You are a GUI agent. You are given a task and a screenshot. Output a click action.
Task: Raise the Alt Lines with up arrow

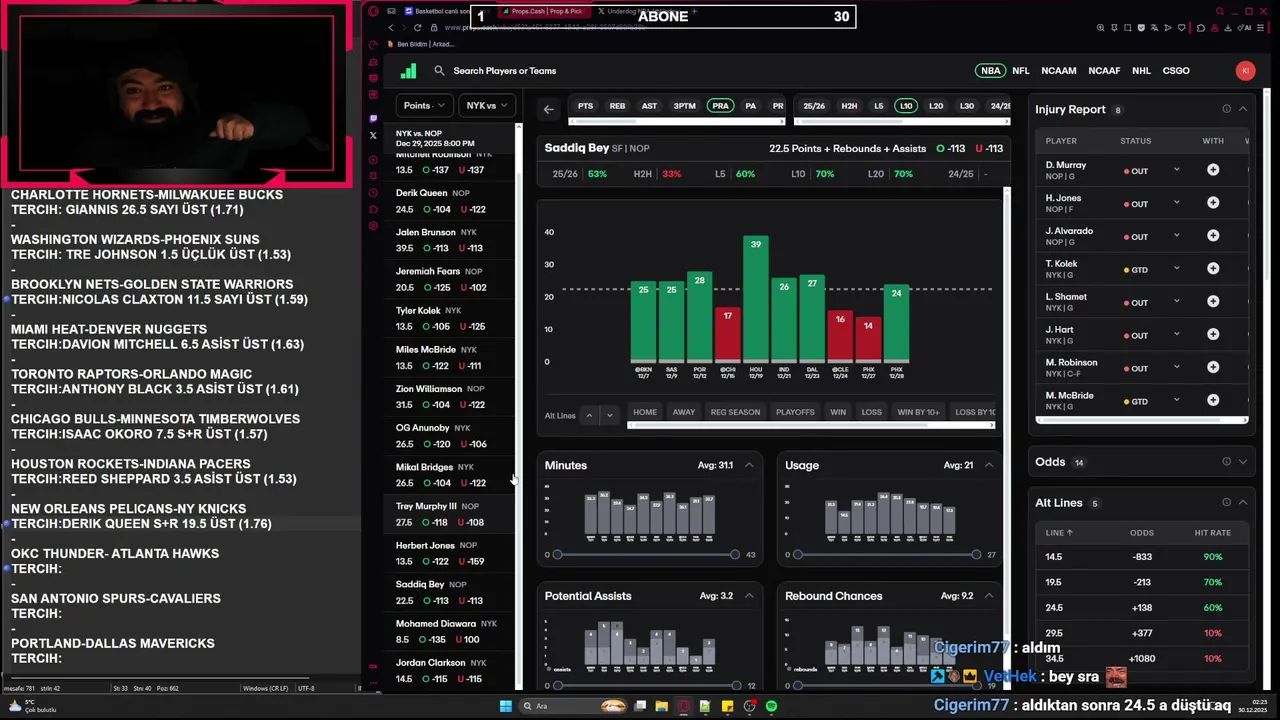point(589,415)
